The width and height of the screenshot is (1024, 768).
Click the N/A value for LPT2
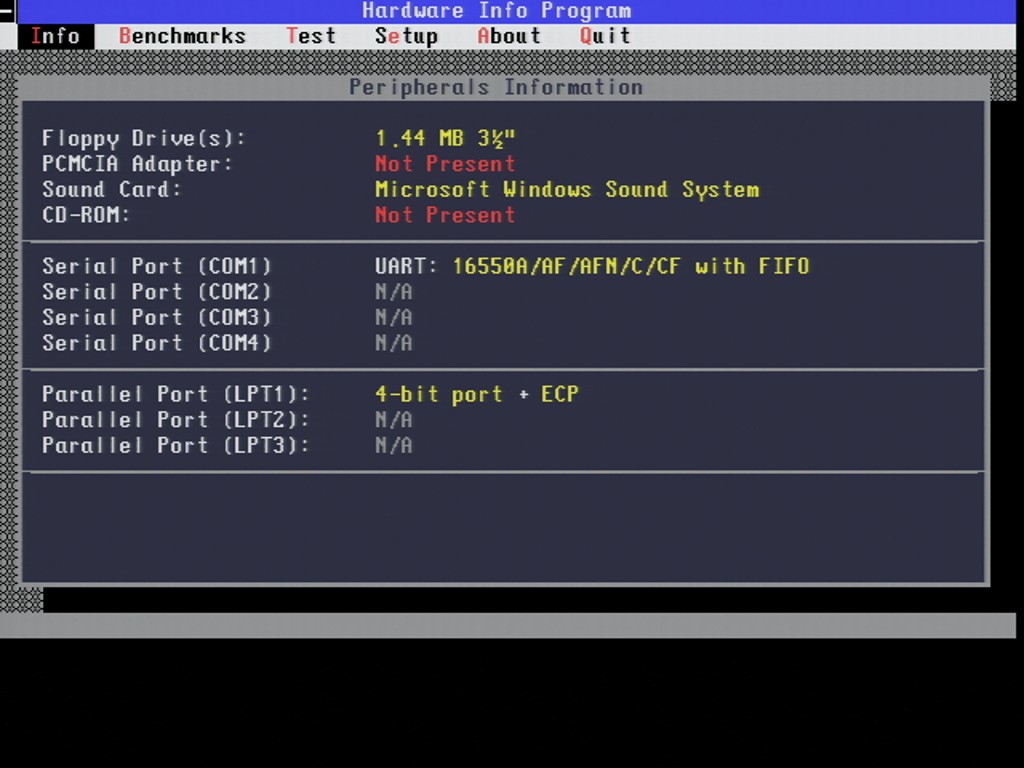(394, 420)
